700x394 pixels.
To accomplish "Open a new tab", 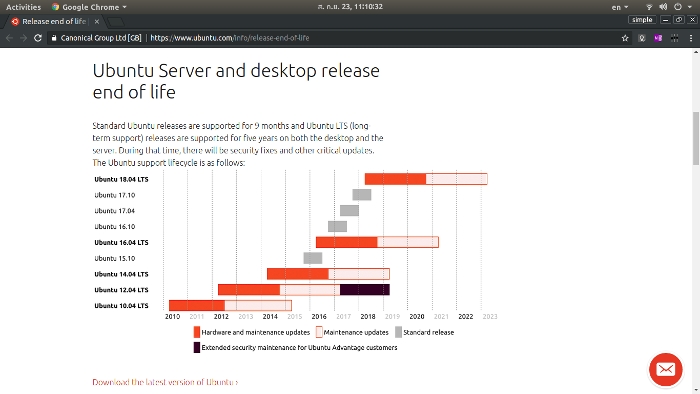I will (x=115, y=21).
